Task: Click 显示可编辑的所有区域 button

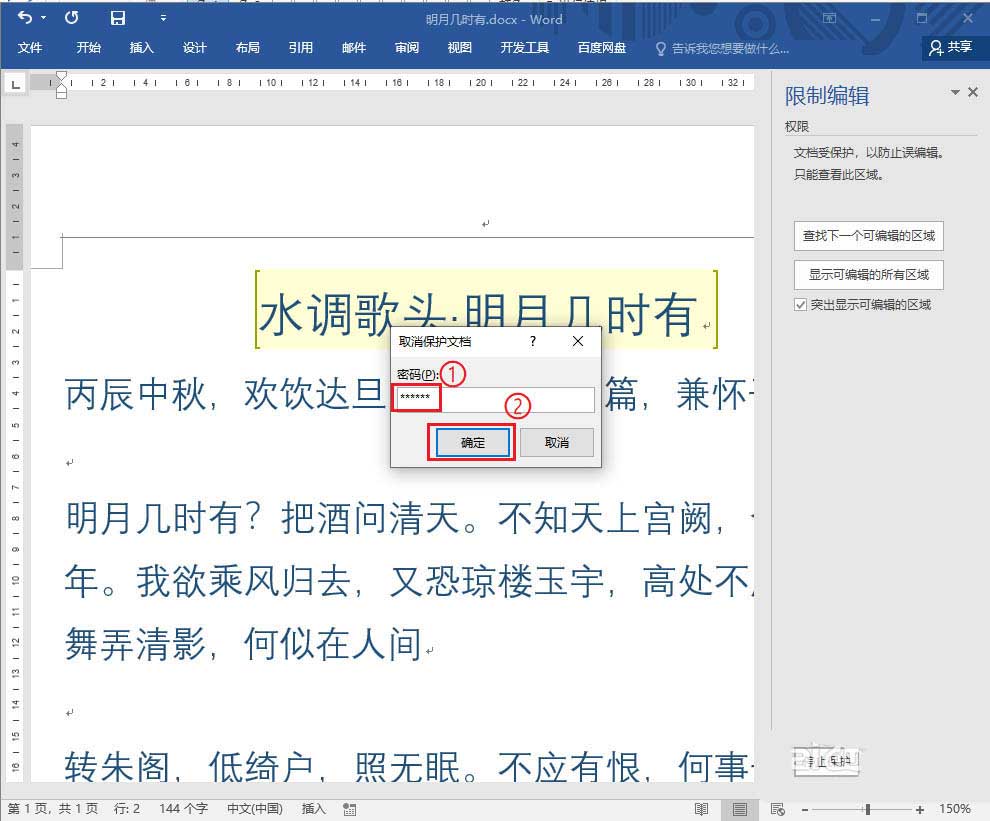Action: point(868,274)
